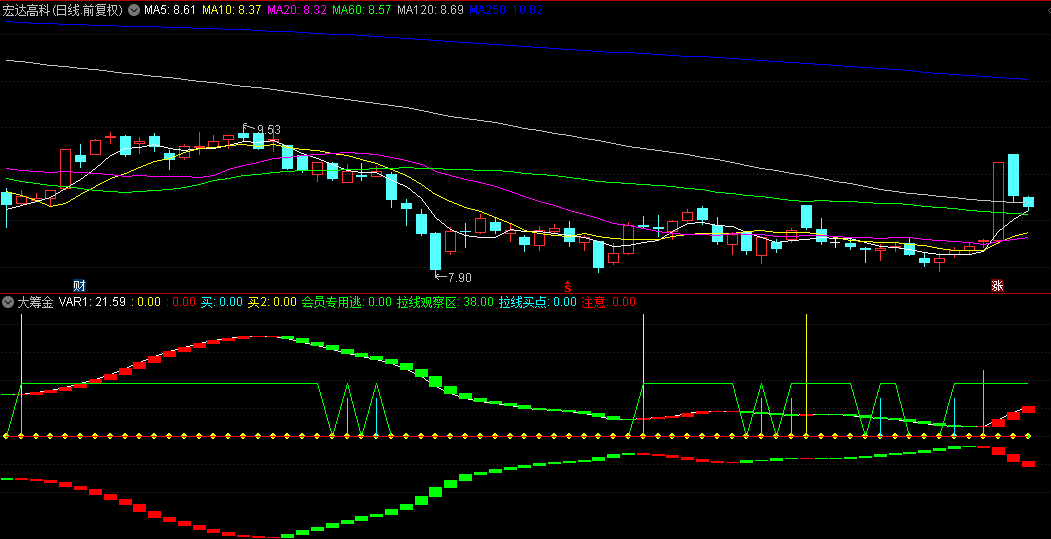This screenshot has height=539, width=1051.
Task: Select the long cyan candle marked 7.90
Action: pos(436,251)
